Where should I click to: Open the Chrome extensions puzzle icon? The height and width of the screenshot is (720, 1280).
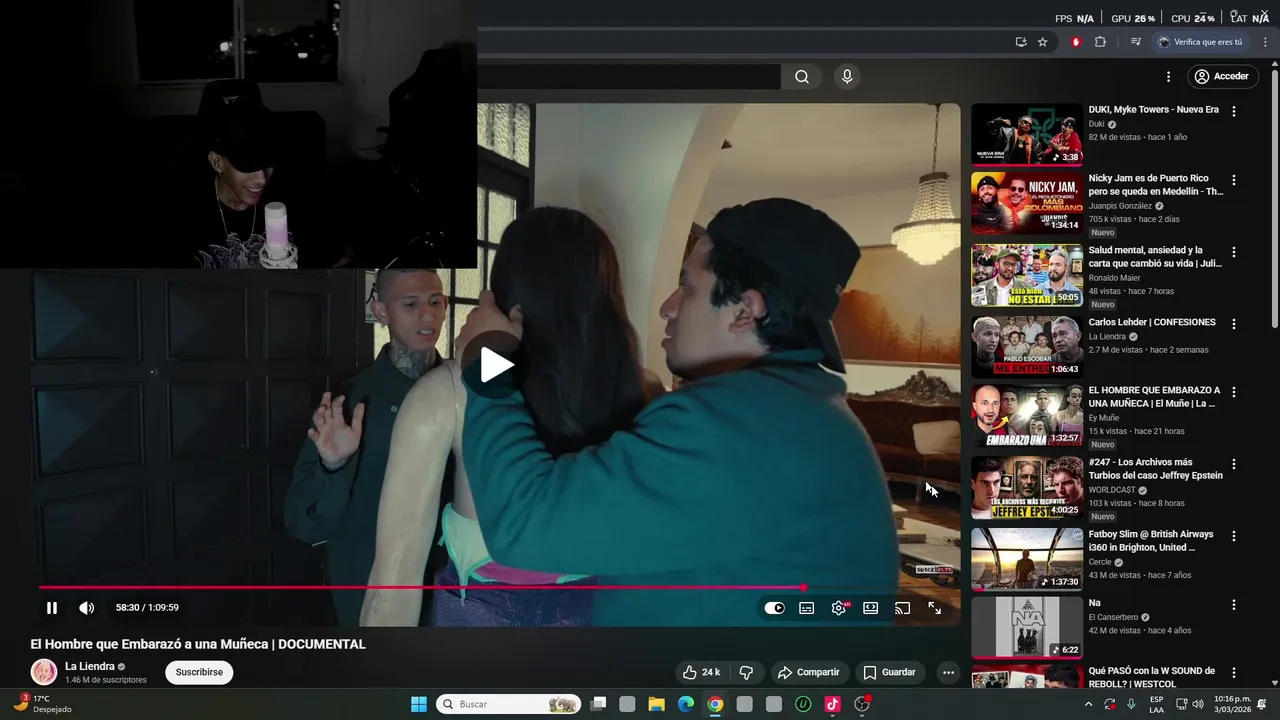(x=1100, y=42)
